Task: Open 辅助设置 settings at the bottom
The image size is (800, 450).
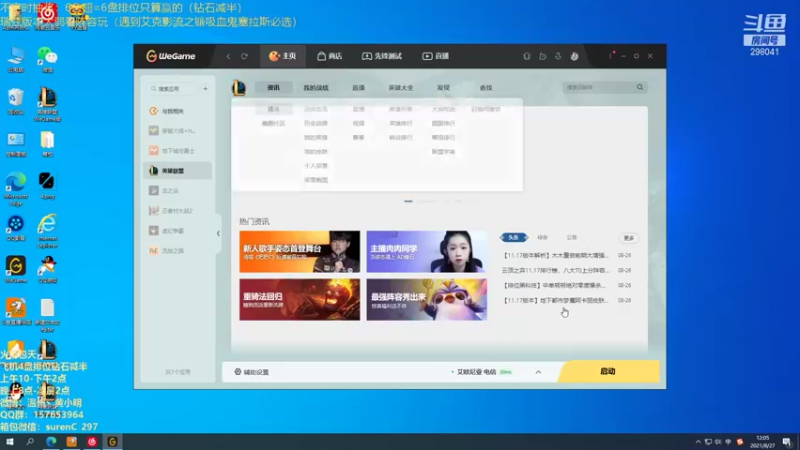Action: tap(252, 372)
